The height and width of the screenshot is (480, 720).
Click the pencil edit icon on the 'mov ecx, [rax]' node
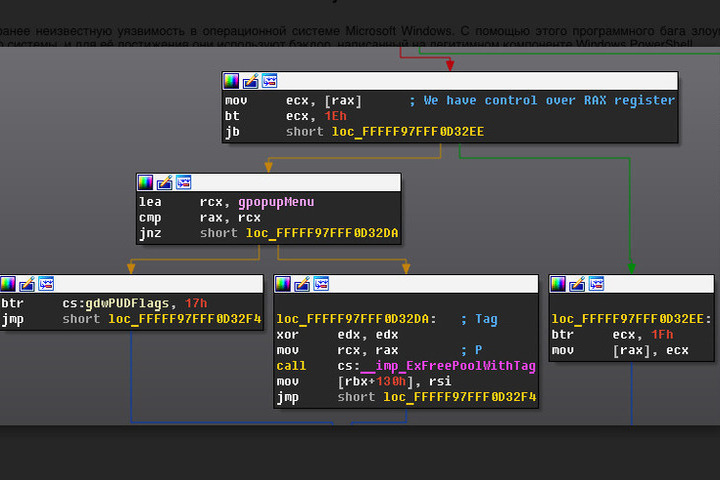click(250, 81)
